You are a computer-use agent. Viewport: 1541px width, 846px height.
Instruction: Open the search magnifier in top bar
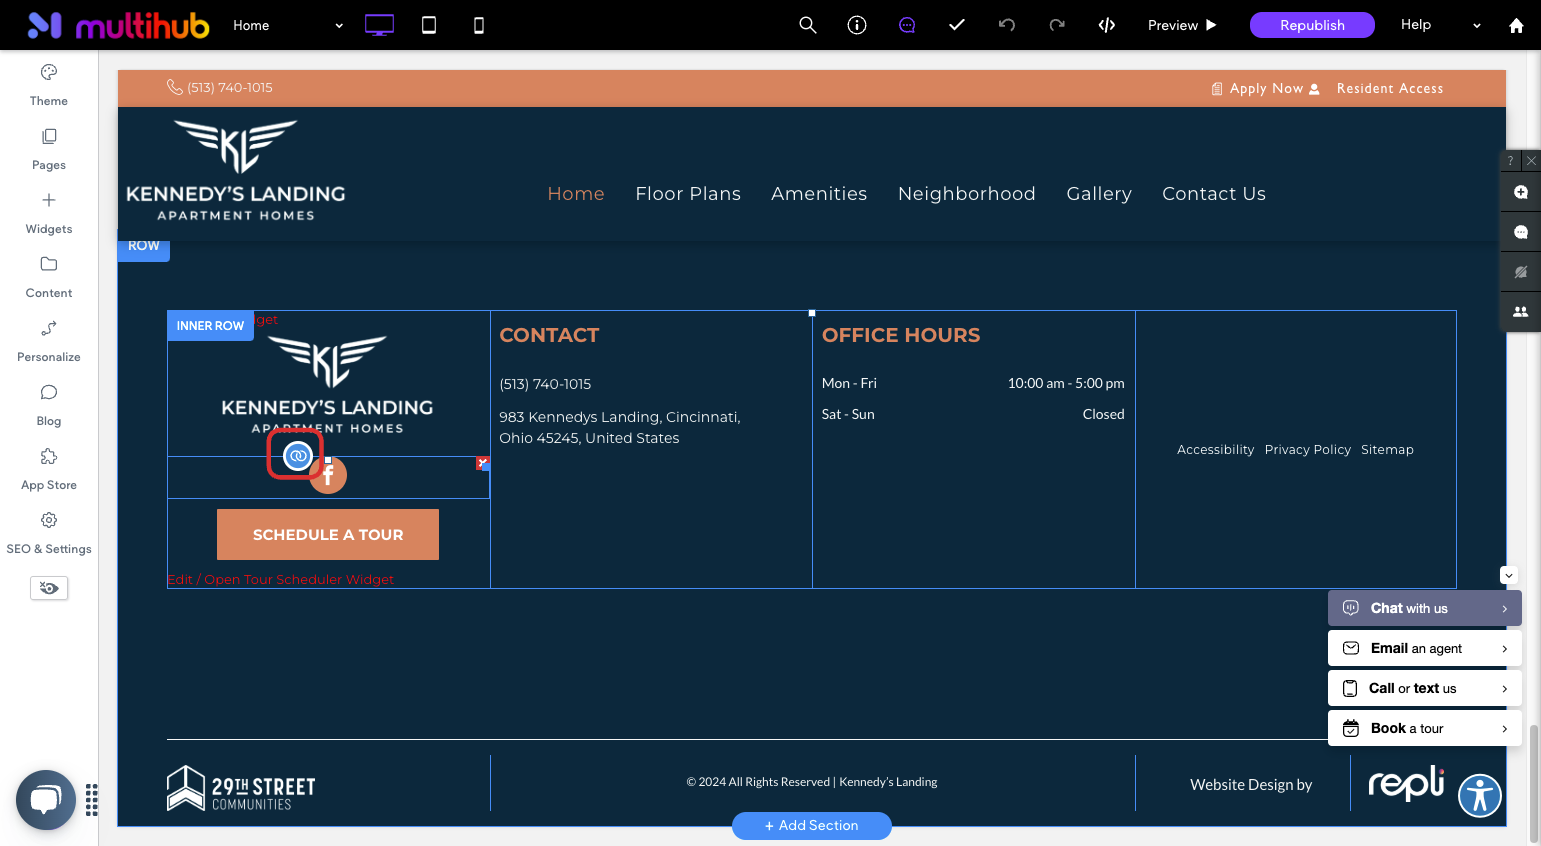click(x=808, y=25)
